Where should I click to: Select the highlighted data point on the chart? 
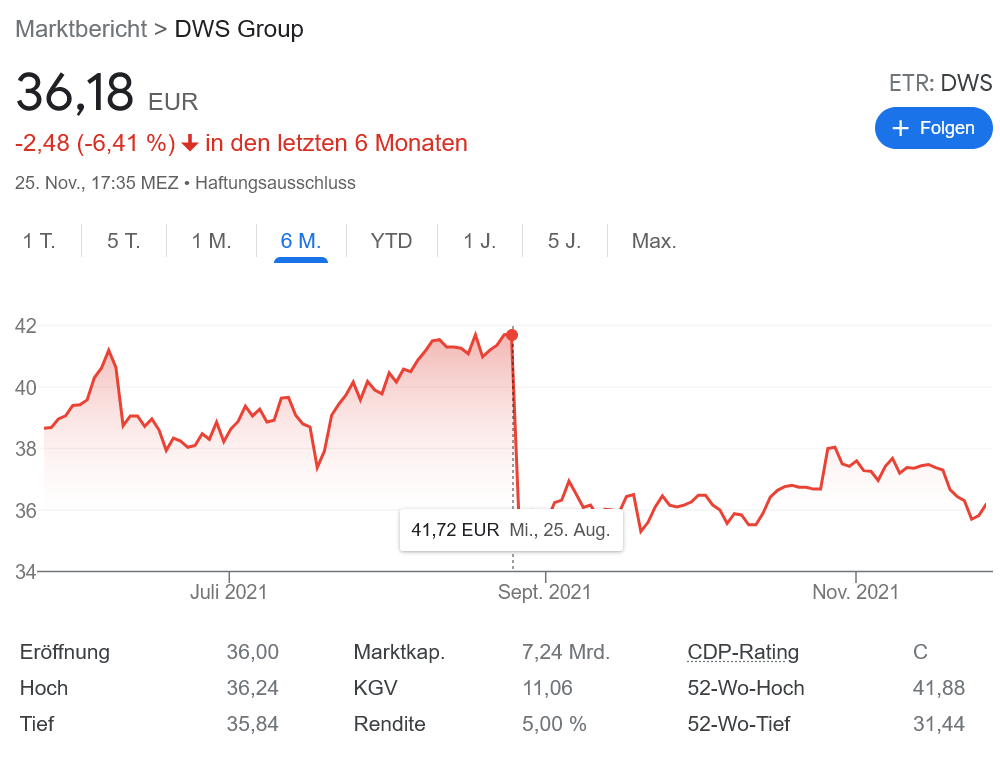click(x=511, y=336)
